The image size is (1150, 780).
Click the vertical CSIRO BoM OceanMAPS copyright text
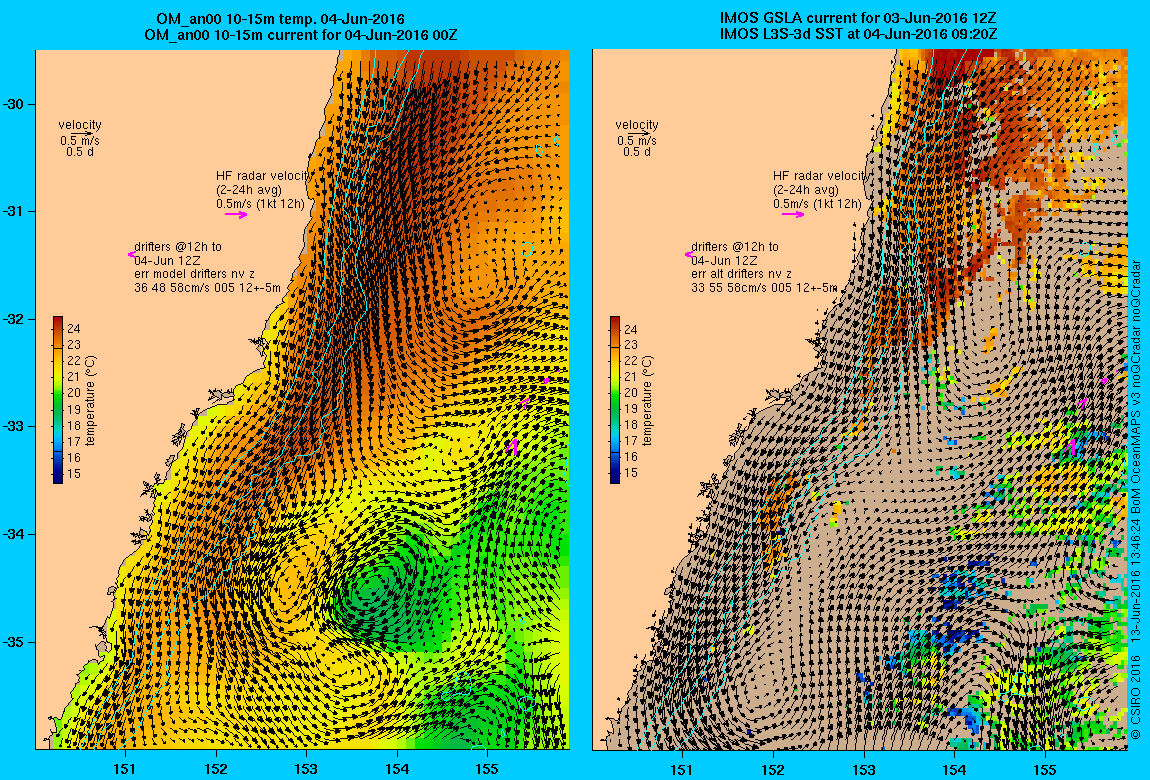(1136, 499)
